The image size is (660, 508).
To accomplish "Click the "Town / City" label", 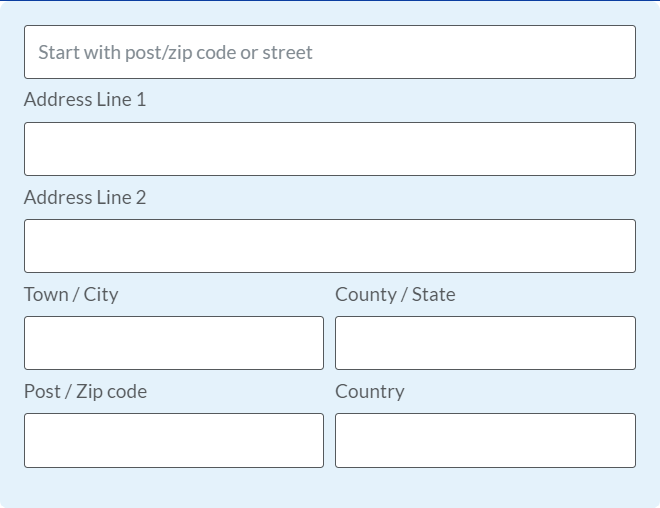I will tap(71, 294).
